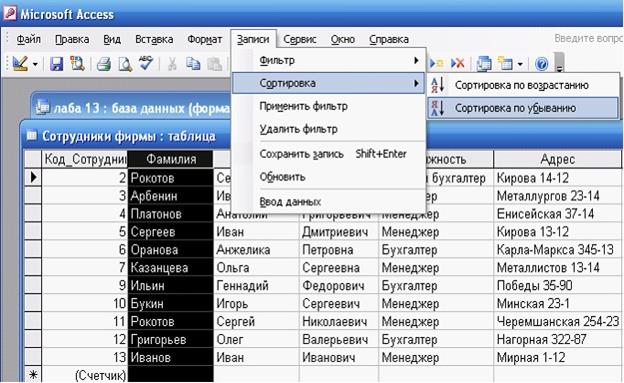Click the New record icon
624x383 pixels.
tap(437, 63)
